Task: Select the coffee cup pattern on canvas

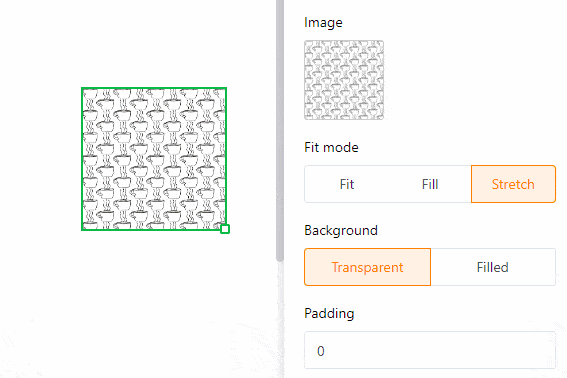Action: pos(154,158)
